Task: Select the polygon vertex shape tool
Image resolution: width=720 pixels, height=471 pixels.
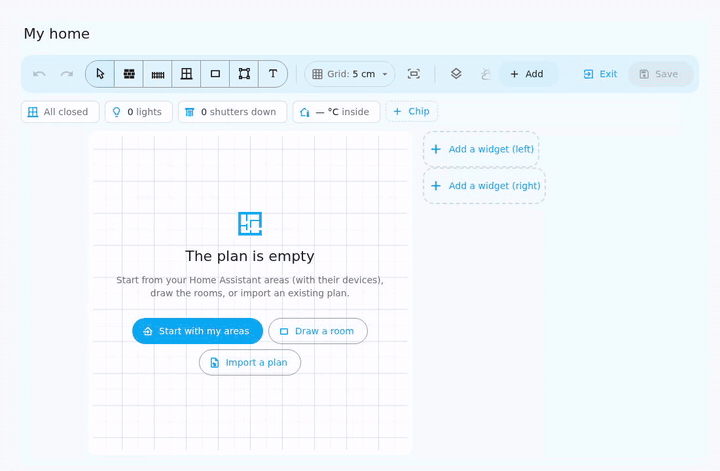Action: click(244, 74)
